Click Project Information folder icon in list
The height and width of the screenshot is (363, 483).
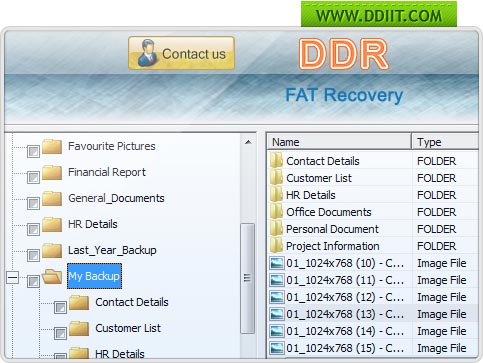tap(277, 246)
